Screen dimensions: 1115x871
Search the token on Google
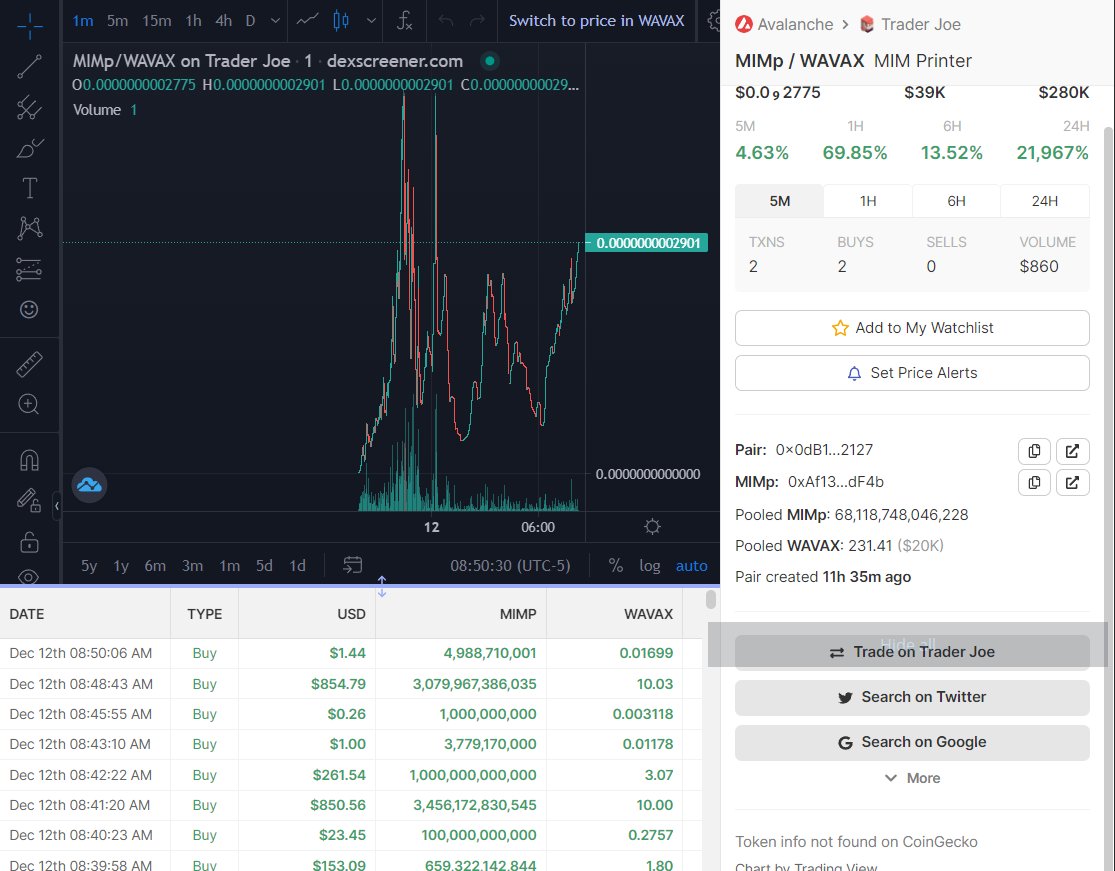coord(912,742)
